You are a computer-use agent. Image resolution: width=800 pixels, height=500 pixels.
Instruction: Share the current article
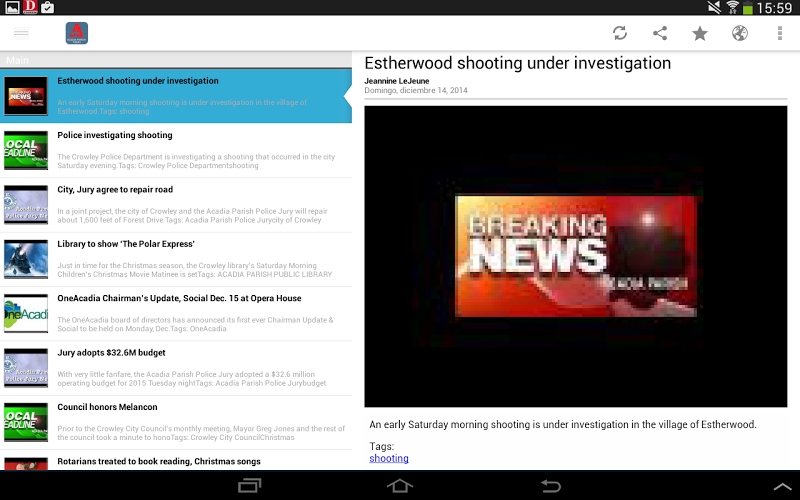(x=660, y=33)
